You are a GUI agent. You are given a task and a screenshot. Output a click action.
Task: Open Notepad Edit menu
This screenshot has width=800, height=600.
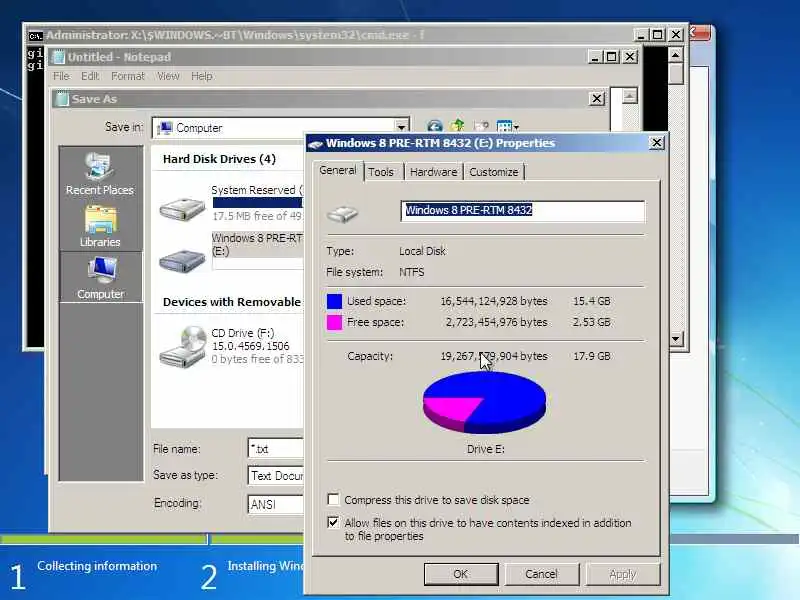(90, 76)
